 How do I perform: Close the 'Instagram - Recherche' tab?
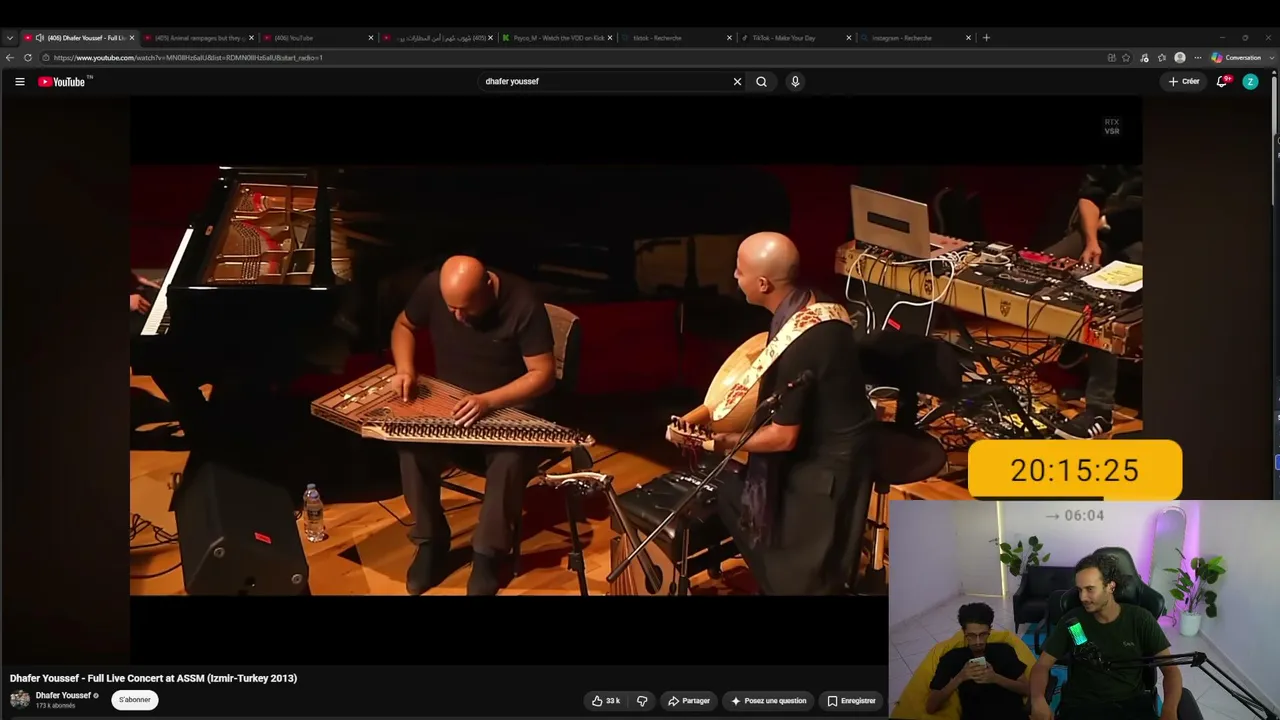coord(968,38)
